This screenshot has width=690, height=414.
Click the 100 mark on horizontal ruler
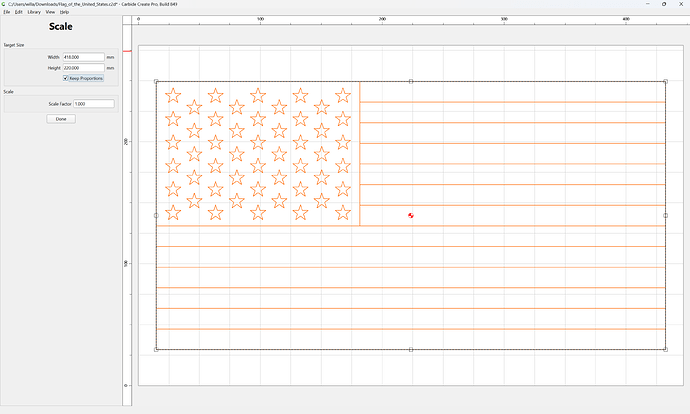(260, 19)
